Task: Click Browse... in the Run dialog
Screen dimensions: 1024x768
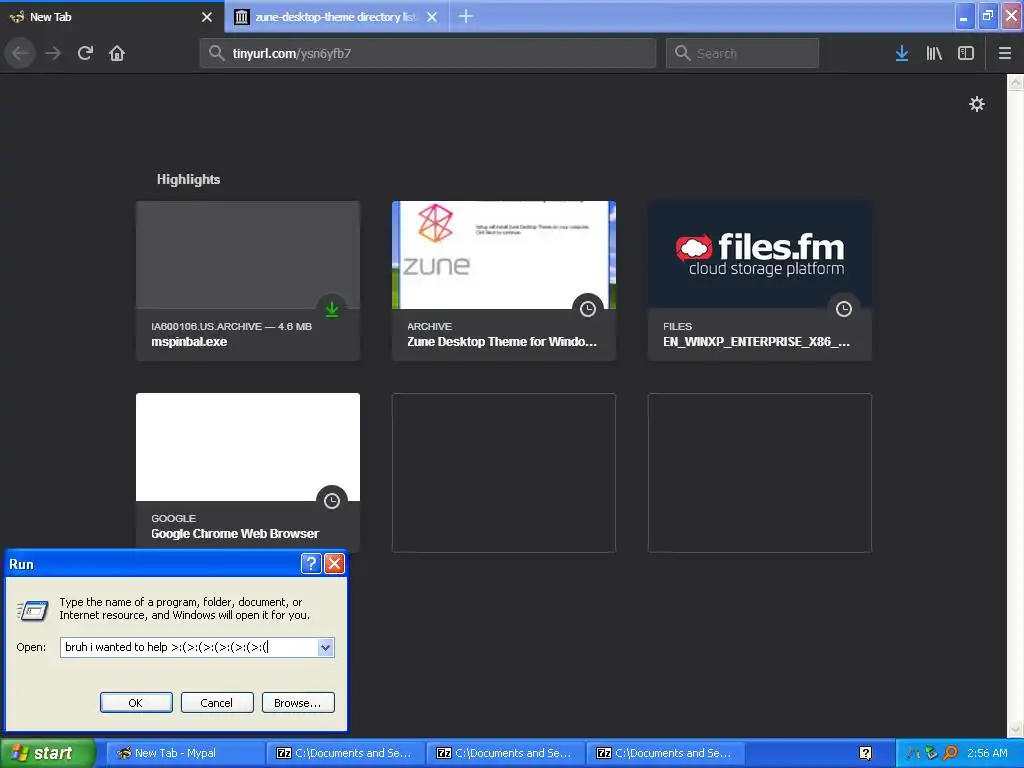Action: 298,703
